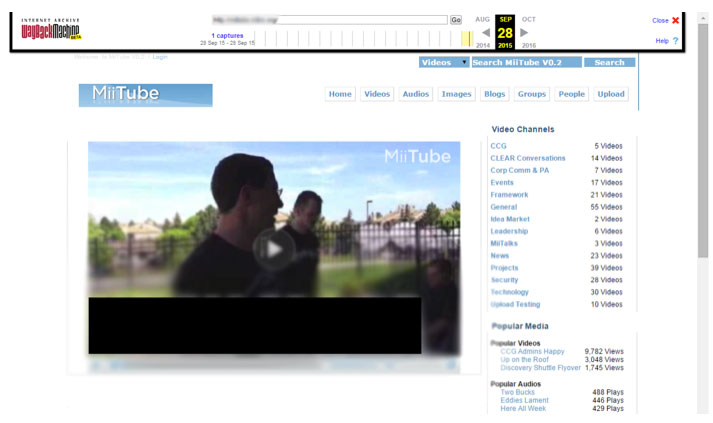Viewport: 713px width, 423px height.
Task: Open Here All Week audio
Action: (523, 408)
